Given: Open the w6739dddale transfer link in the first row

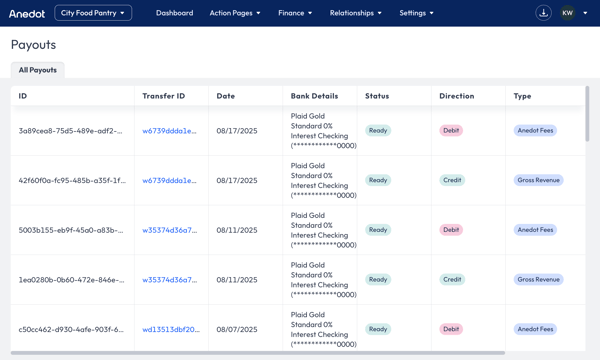Looking at the screenshot, I should [x=169, y=131].
